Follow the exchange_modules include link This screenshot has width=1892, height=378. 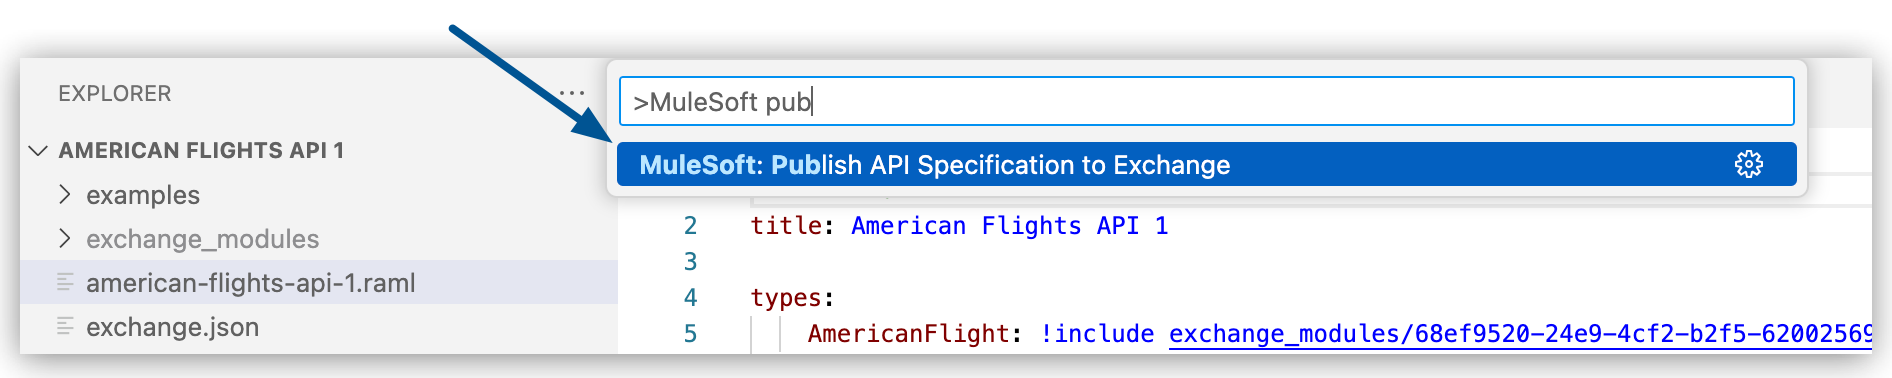[1520, 334]
